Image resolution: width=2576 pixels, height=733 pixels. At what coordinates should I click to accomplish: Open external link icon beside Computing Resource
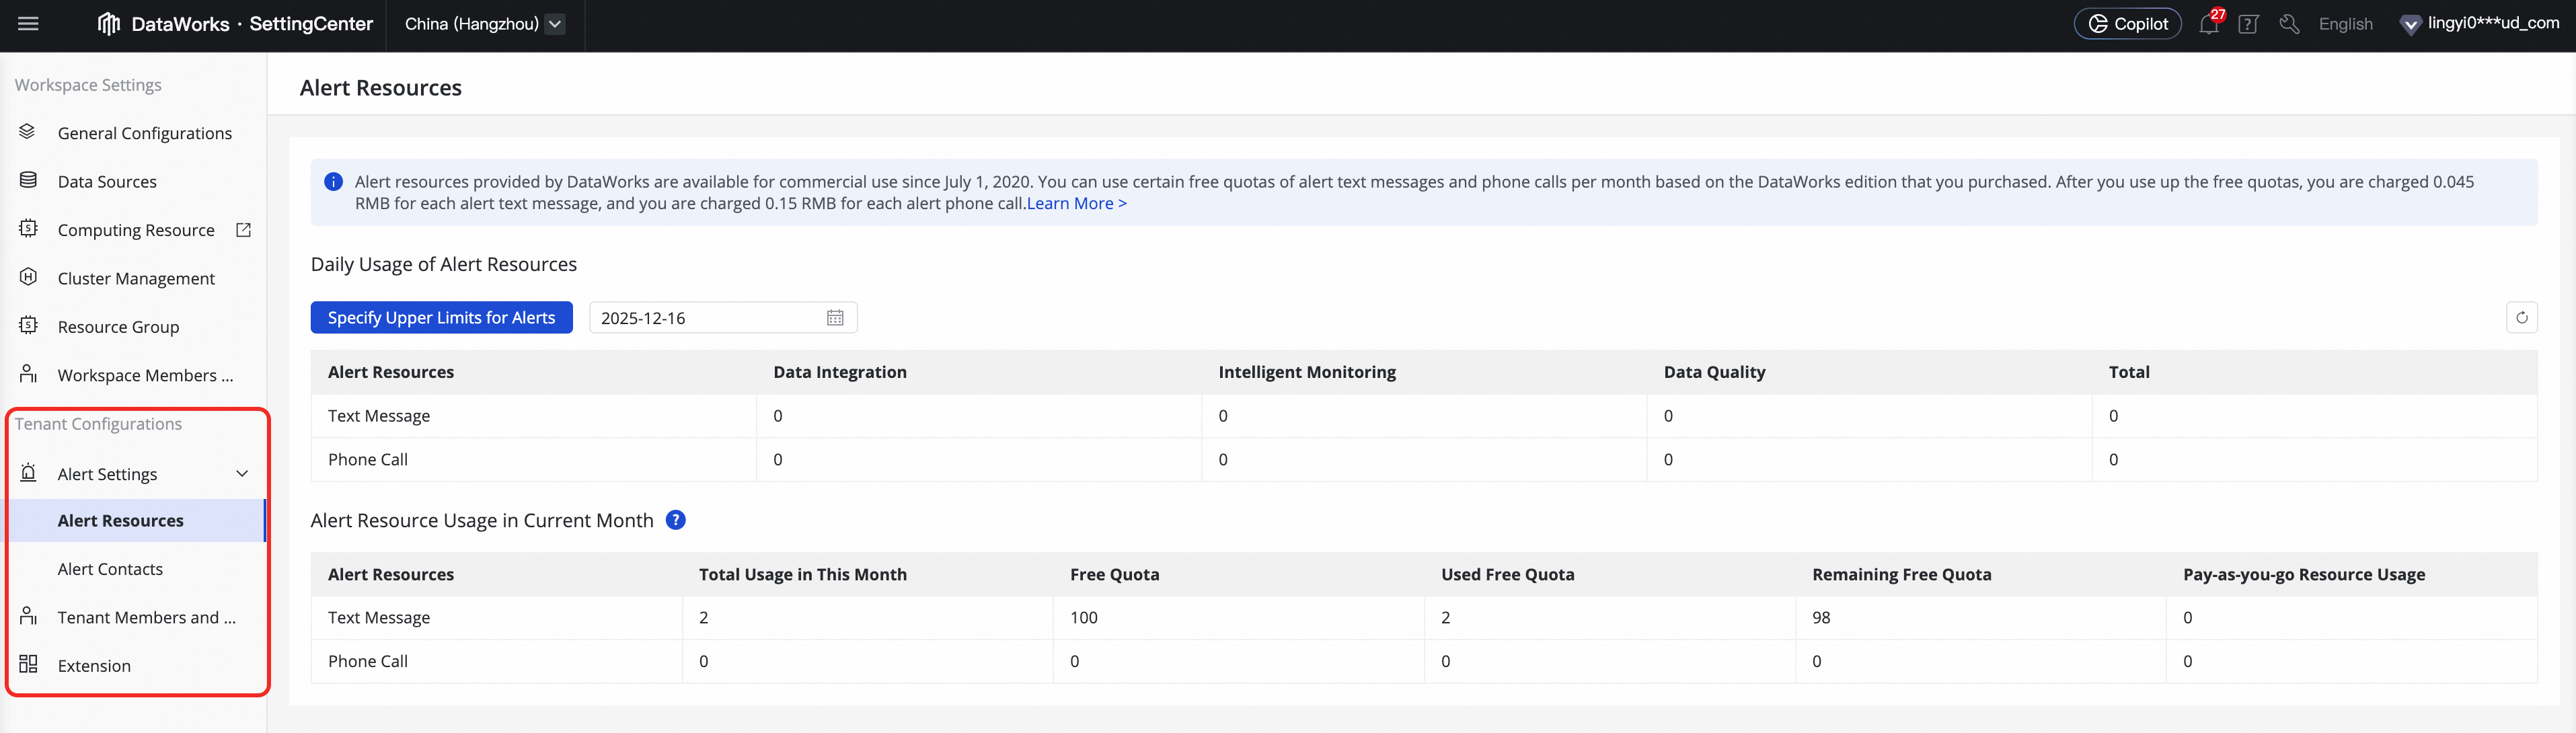click(x=243, y=230)
